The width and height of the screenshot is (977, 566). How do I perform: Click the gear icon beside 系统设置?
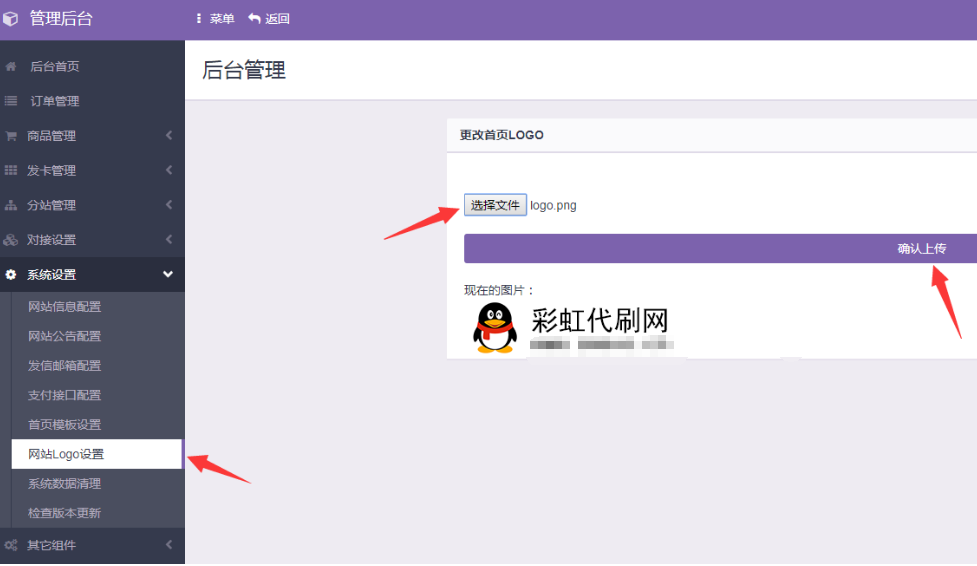point(11,275)
